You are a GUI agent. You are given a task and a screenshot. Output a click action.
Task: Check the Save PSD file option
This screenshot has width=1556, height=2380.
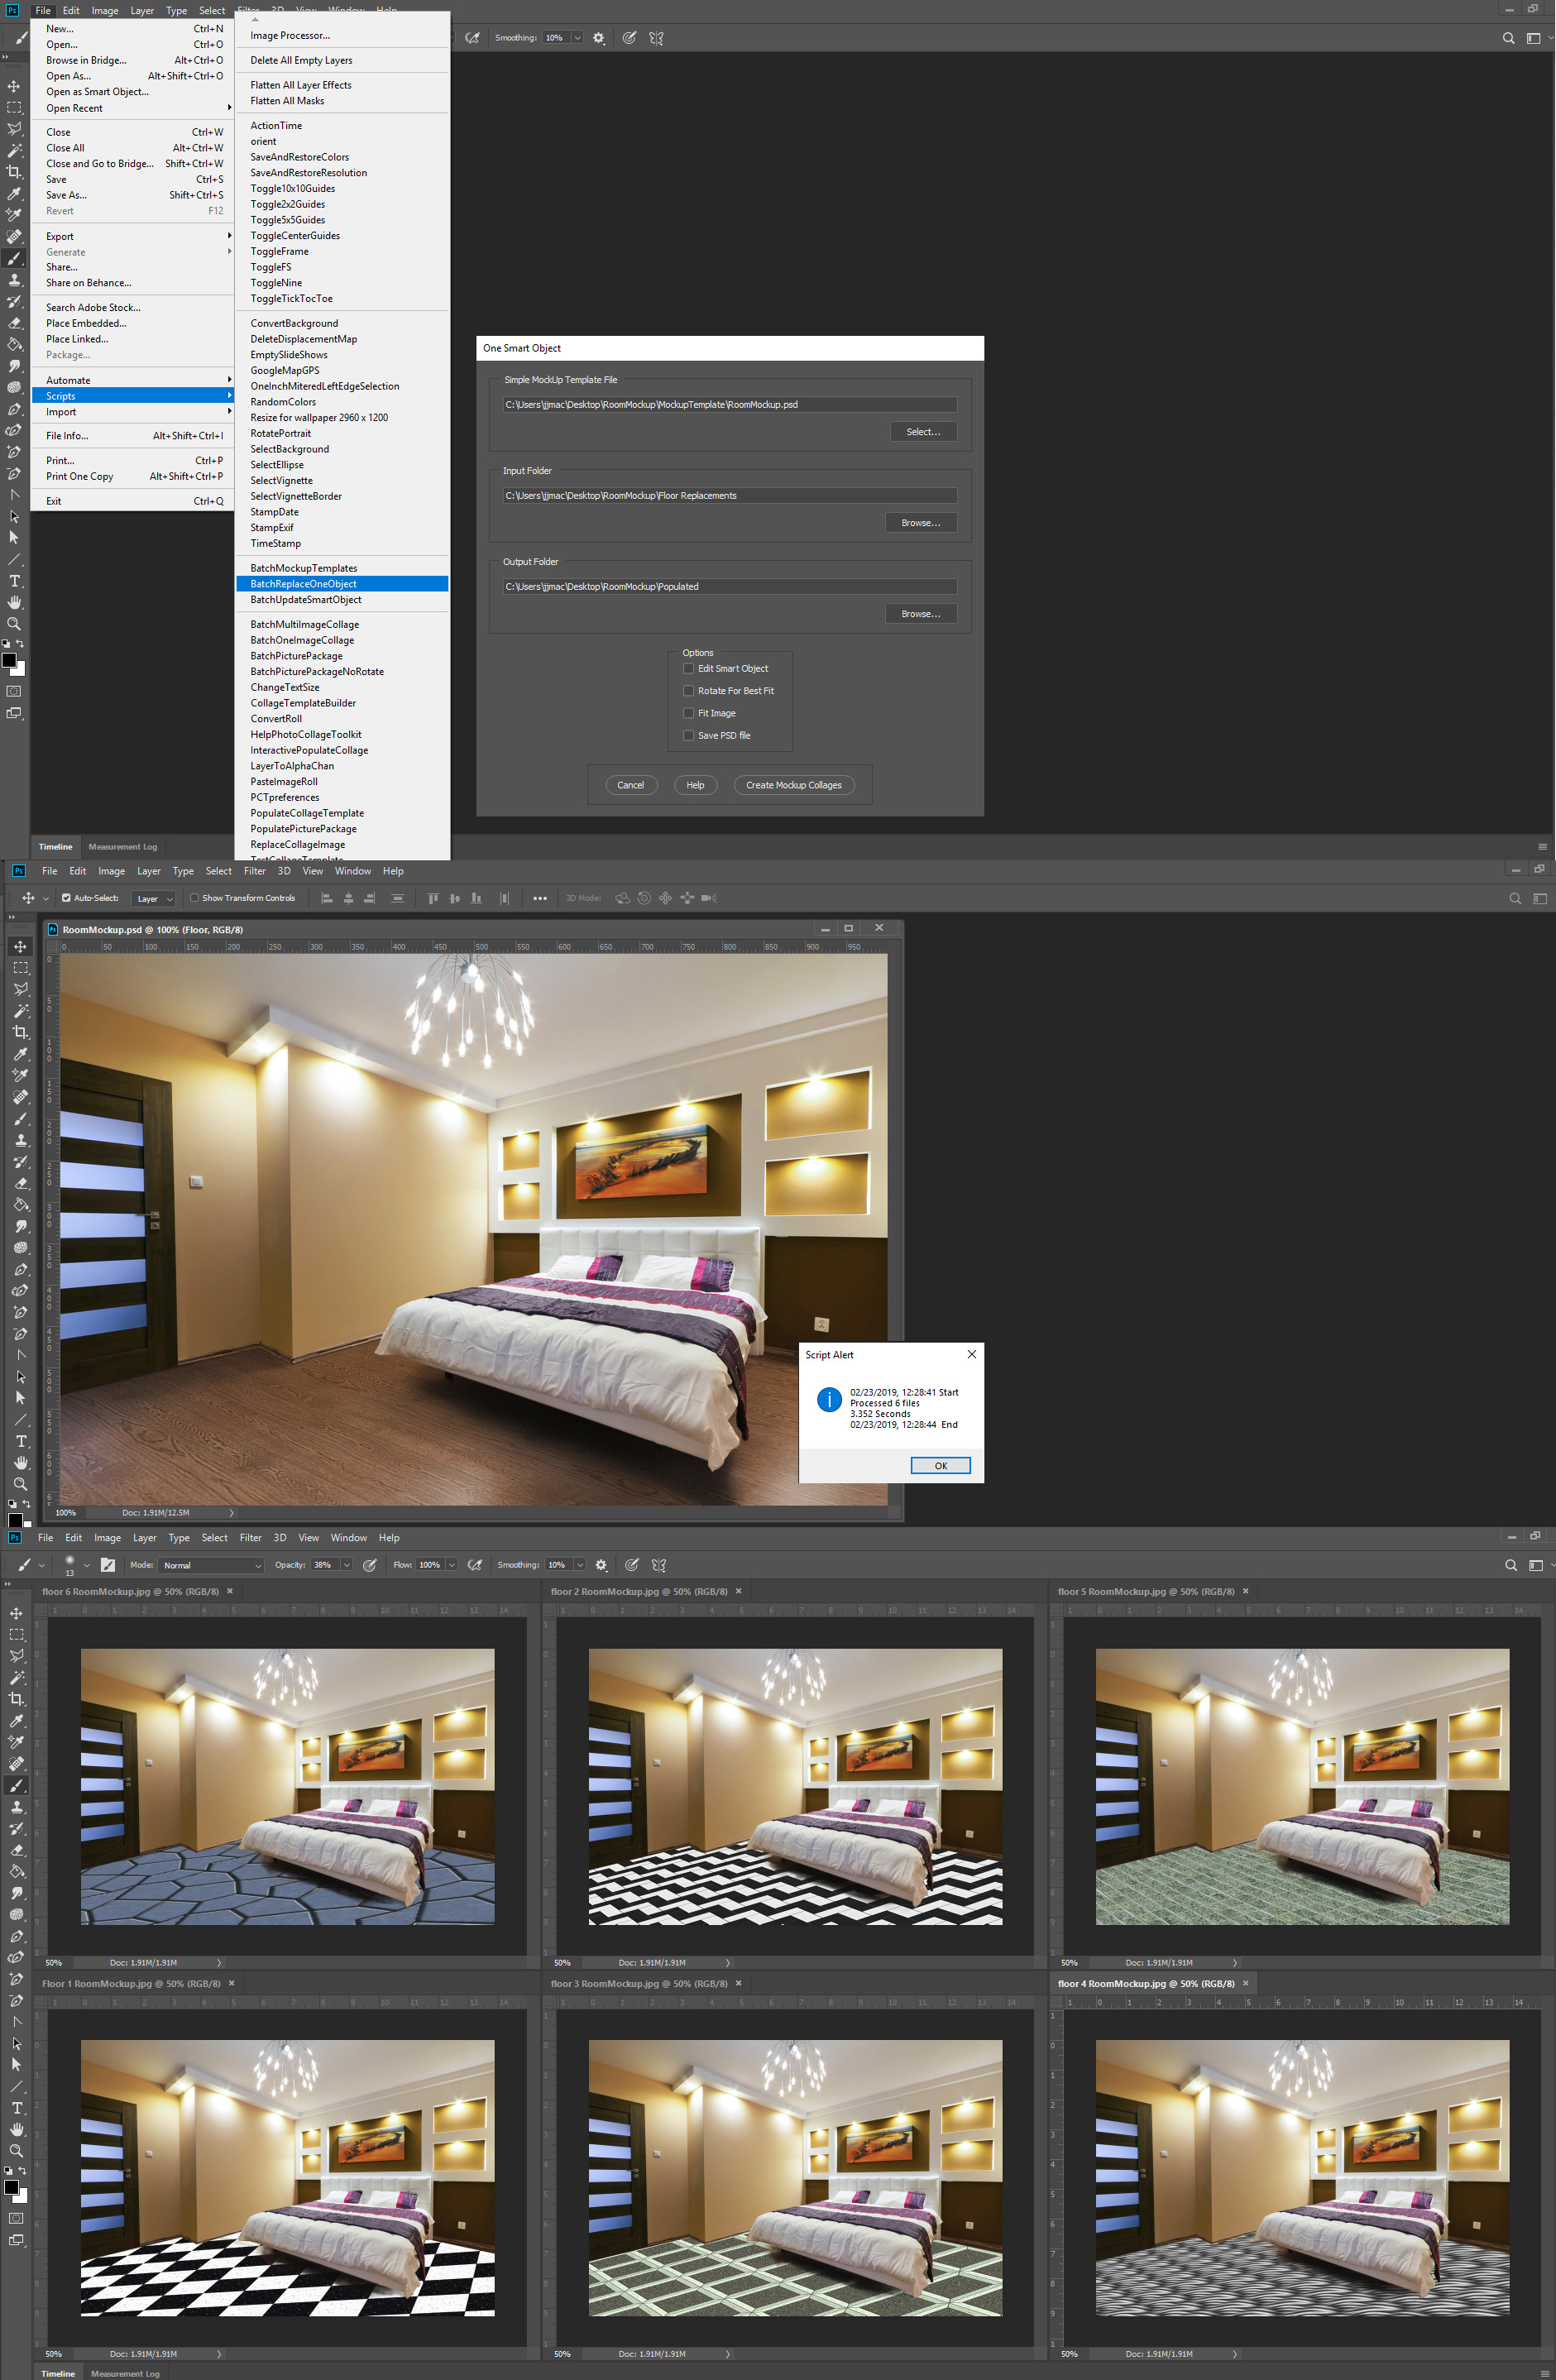[x=688, y=735]
